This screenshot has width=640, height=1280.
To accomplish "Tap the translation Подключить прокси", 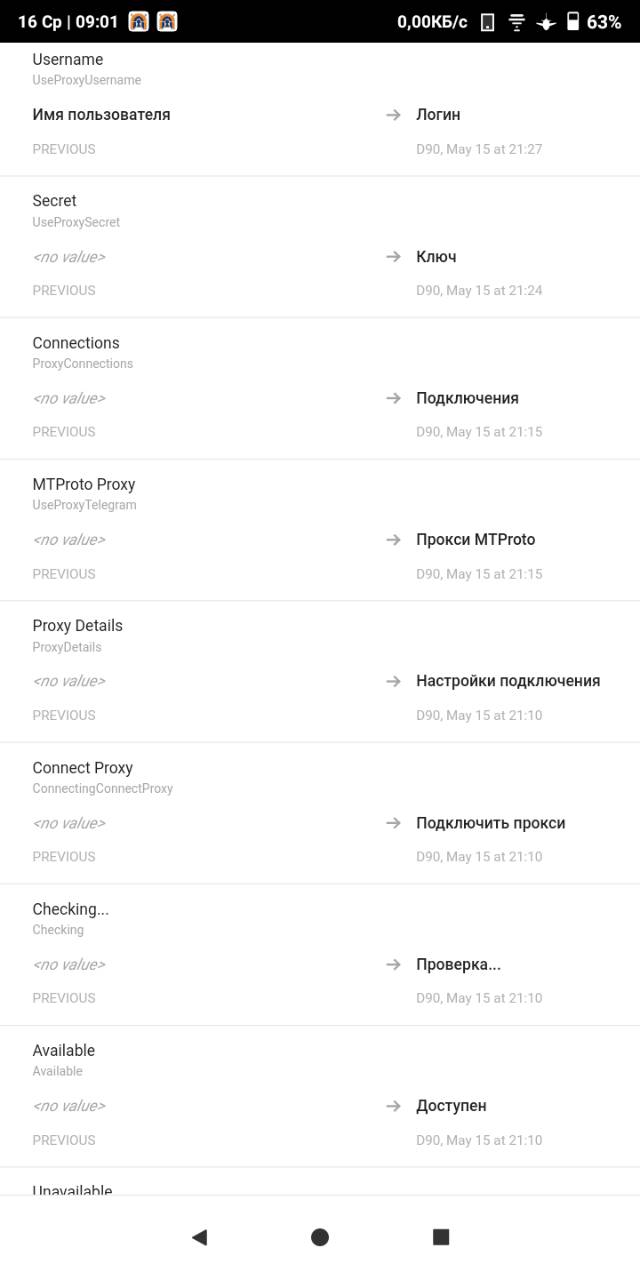I will (x=491, y=823).
